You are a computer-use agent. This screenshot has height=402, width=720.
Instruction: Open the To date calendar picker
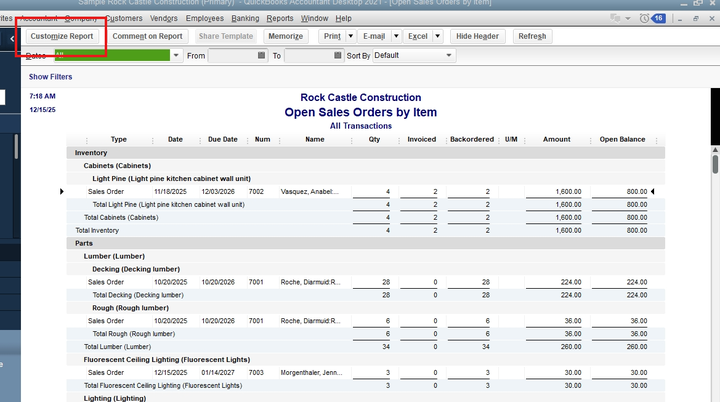click(x=338, y=55)
